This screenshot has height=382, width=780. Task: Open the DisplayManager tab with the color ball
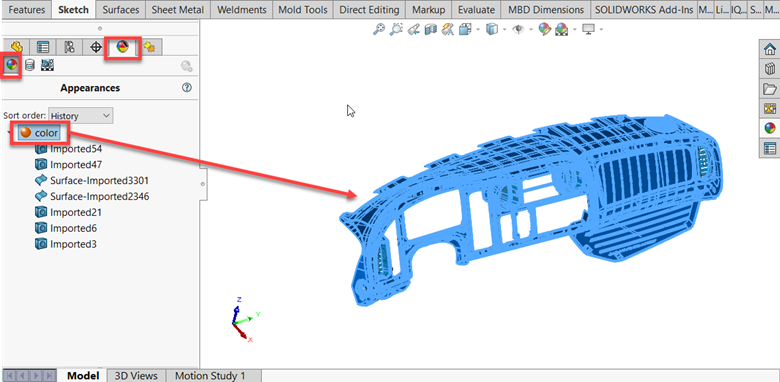pyautogui.click(x=122, y=47)
